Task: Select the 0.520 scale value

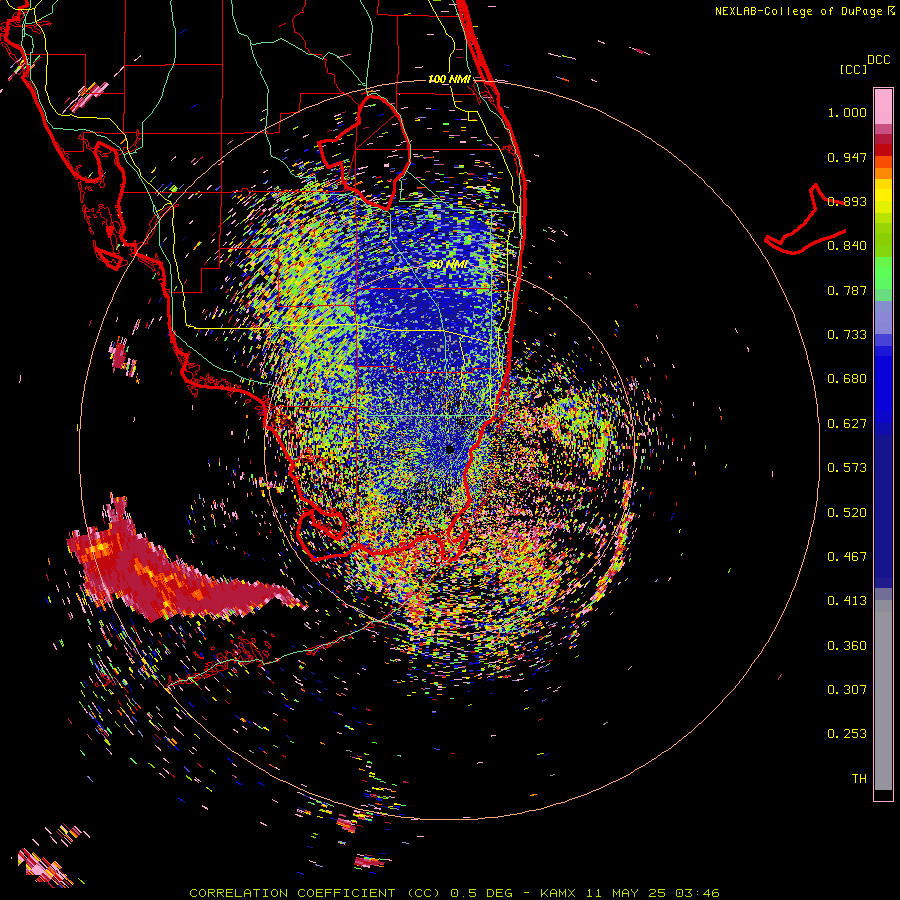Action: click(847, 512)
